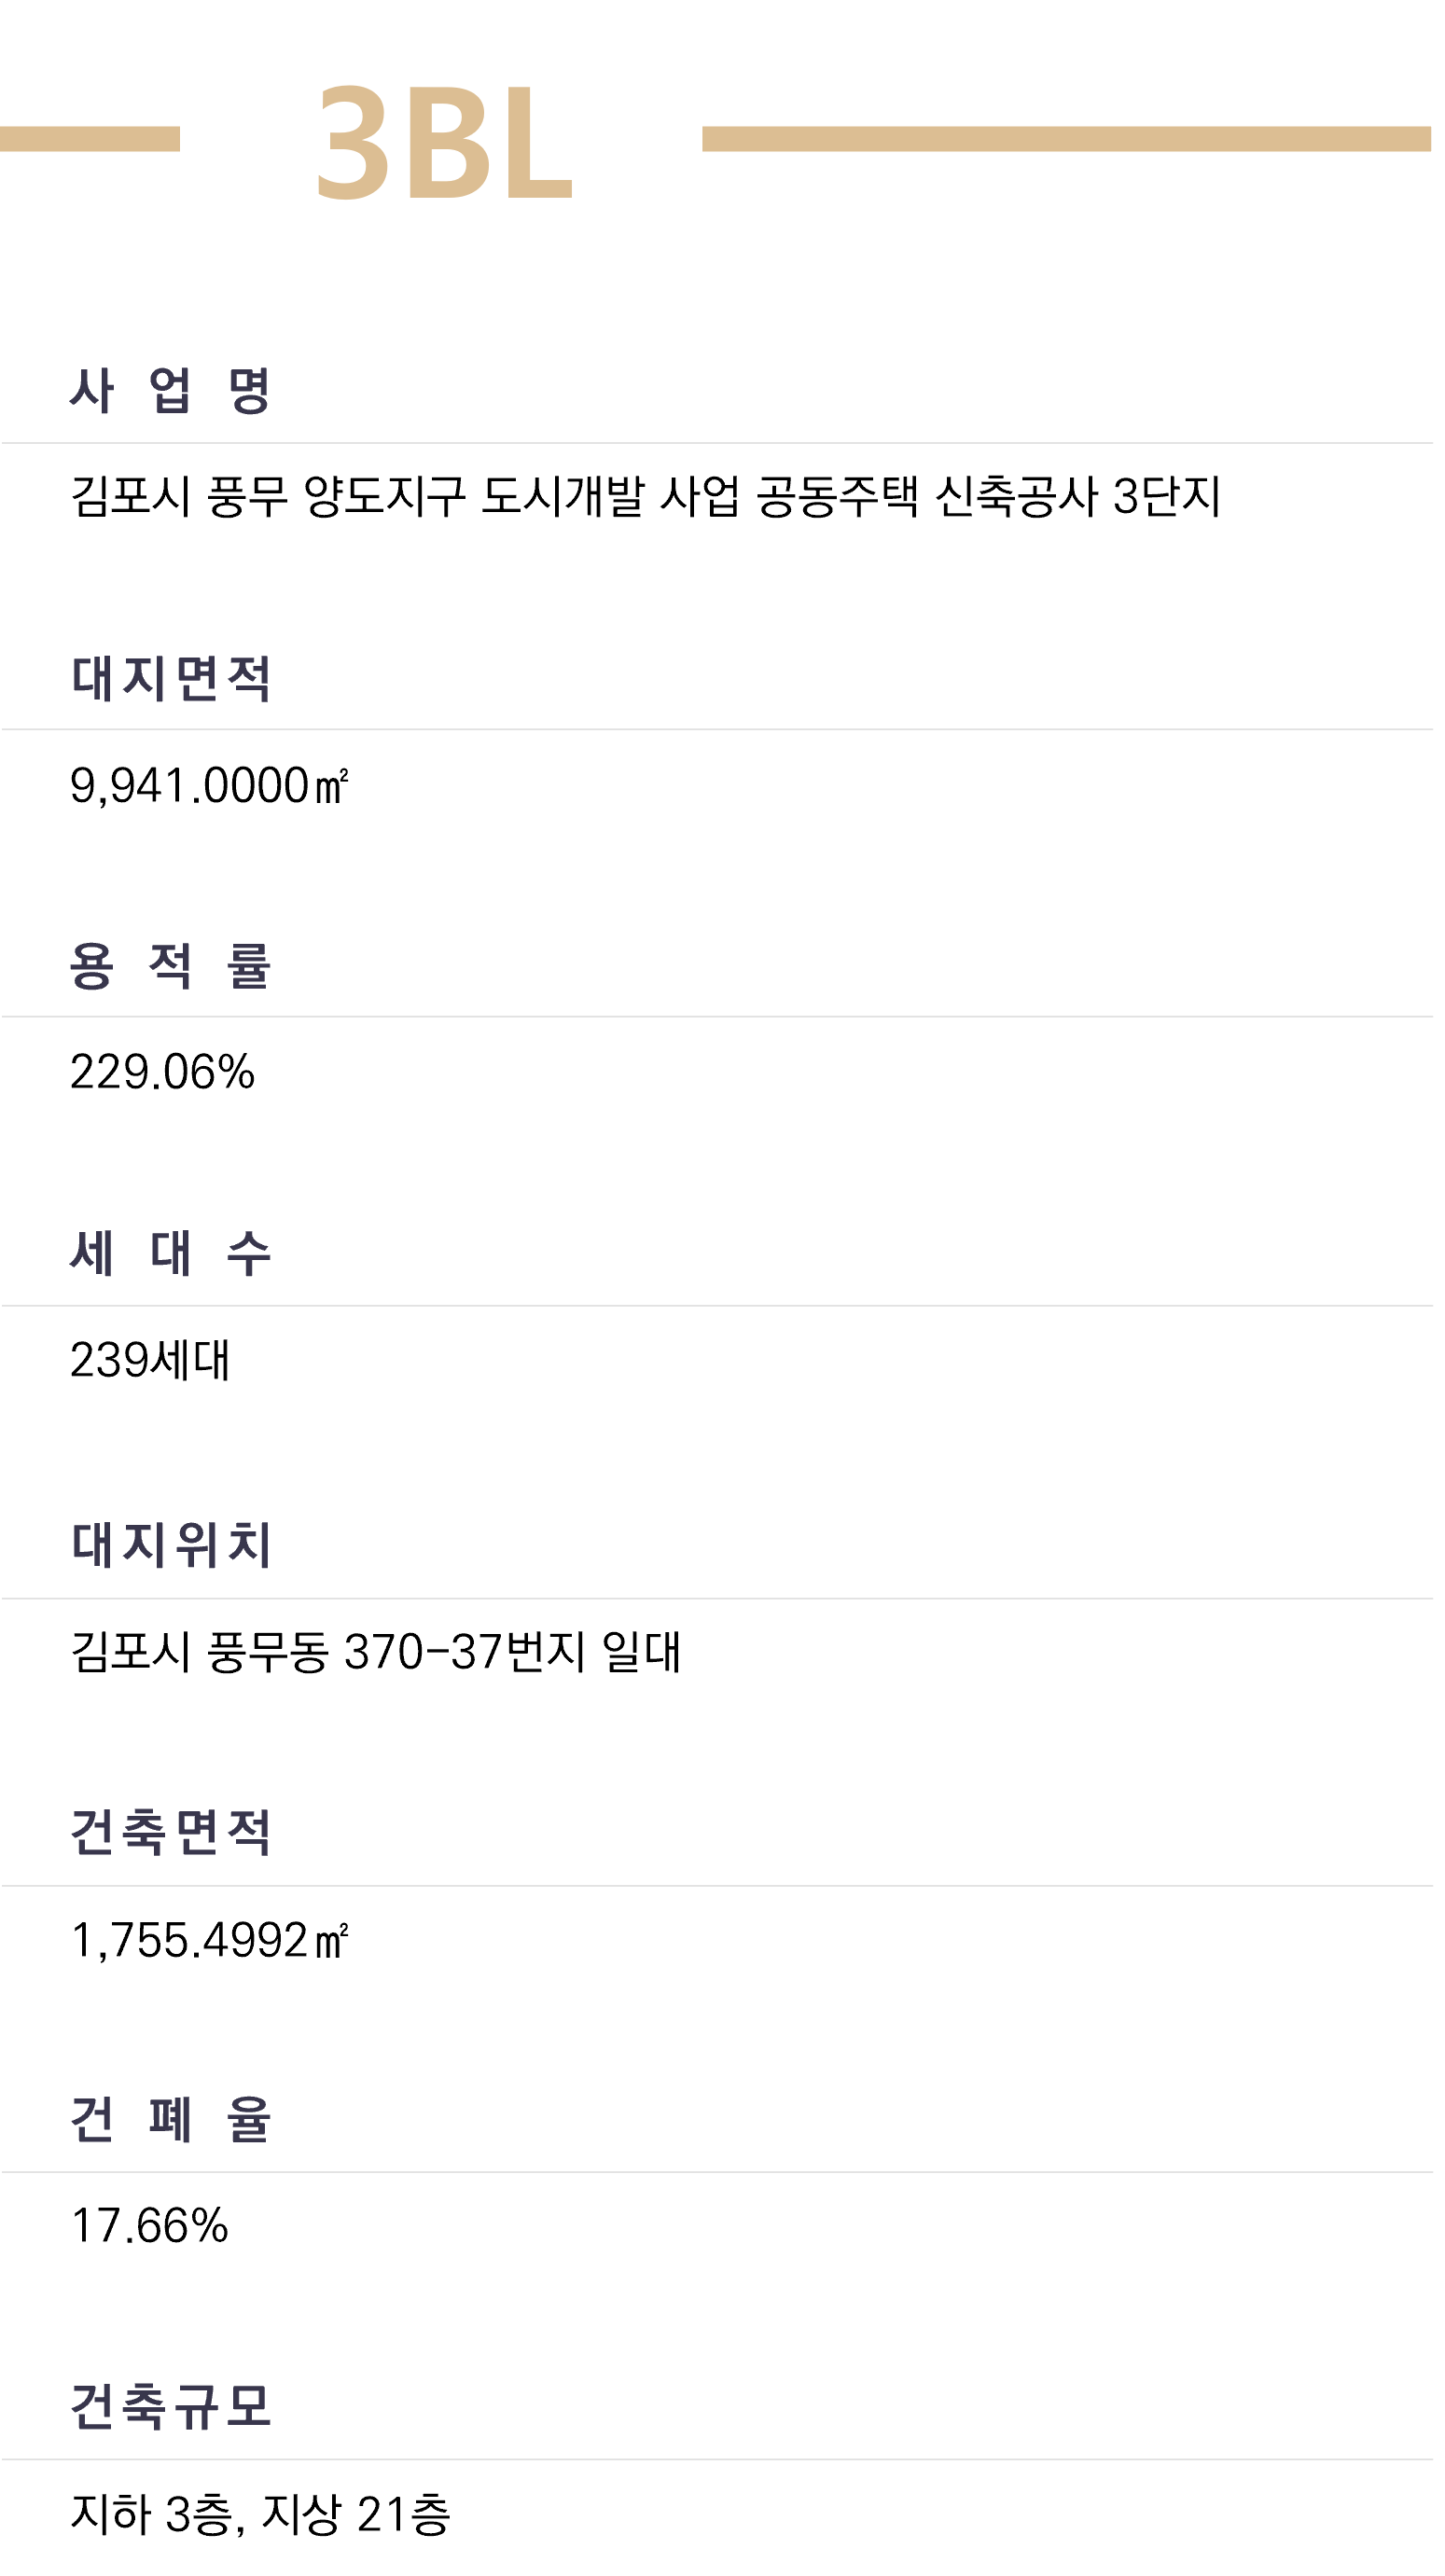Click the 239세대 household count
The height and width of the screenshot is (2576, 1445).
coord(150,1360)
